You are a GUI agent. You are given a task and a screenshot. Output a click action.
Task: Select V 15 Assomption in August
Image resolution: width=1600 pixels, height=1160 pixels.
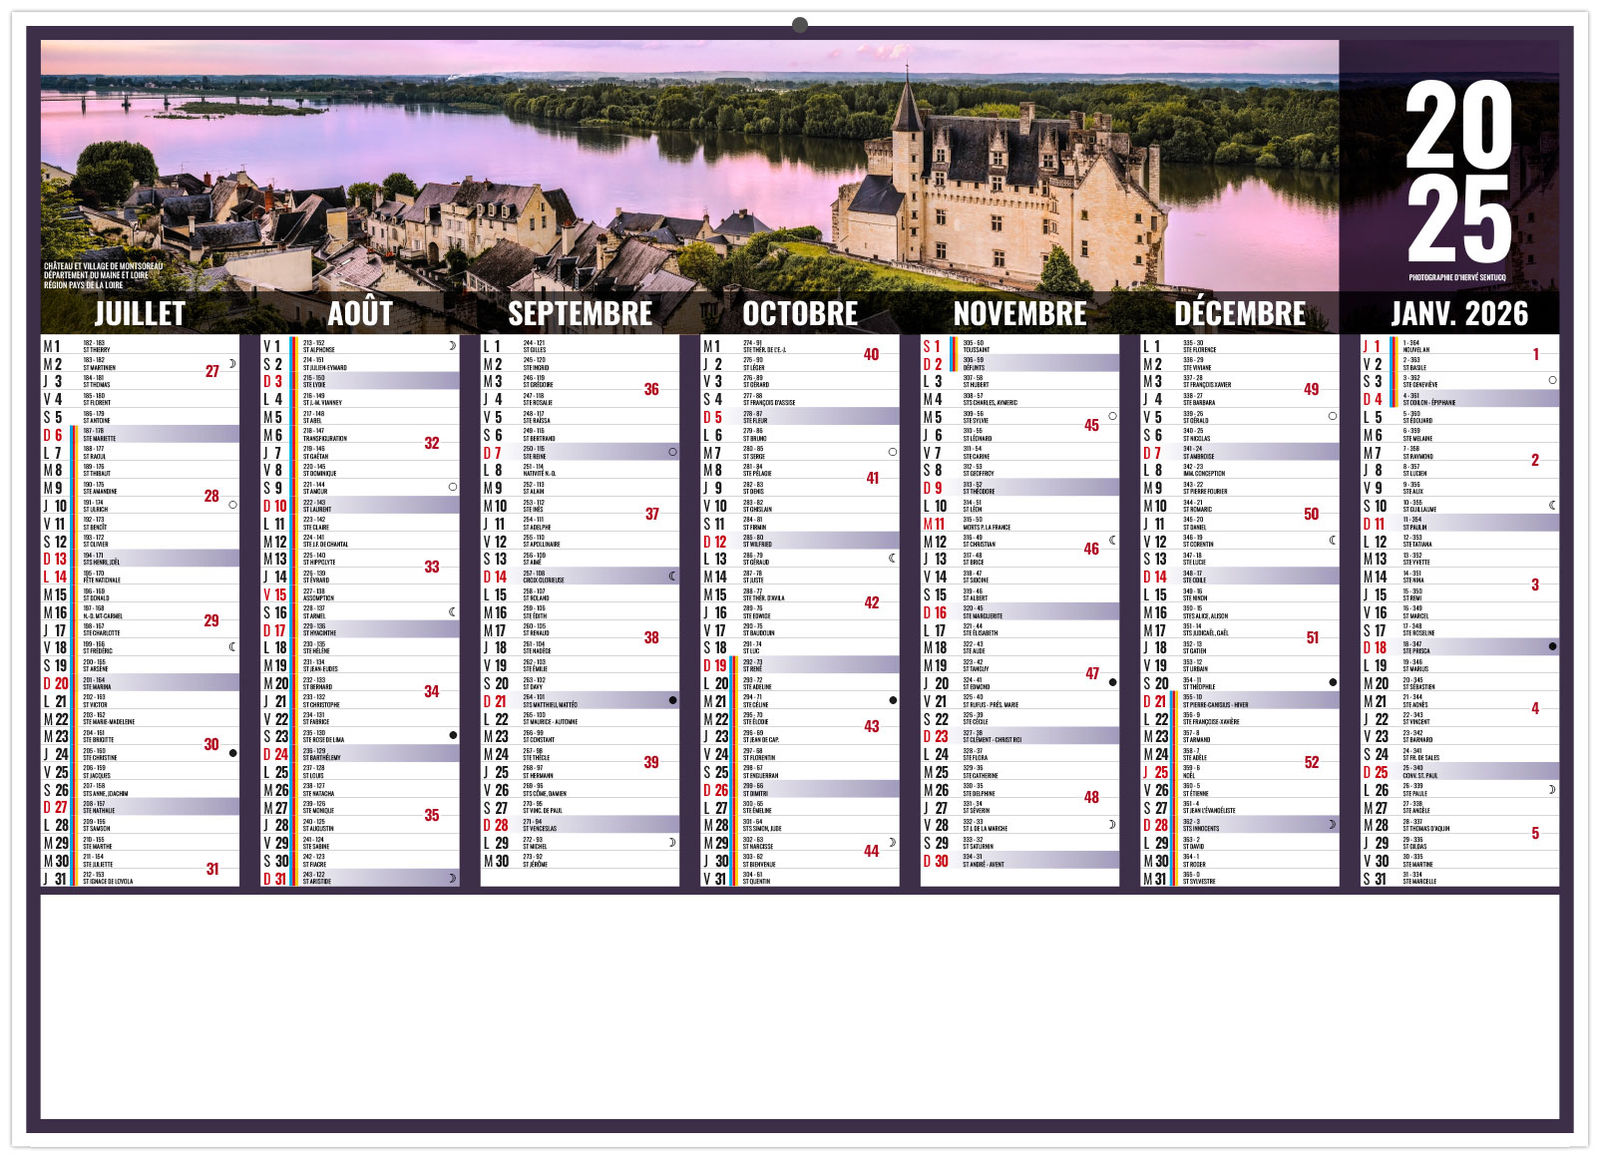[360, 594]
